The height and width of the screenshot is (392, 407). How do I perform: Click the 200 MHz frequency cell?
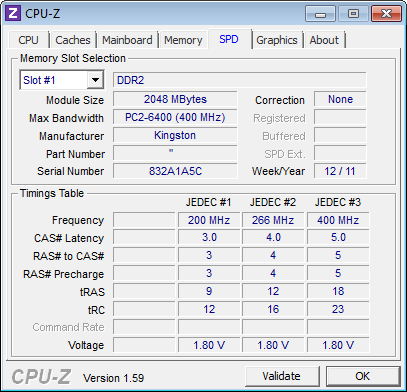pos(209,220)
